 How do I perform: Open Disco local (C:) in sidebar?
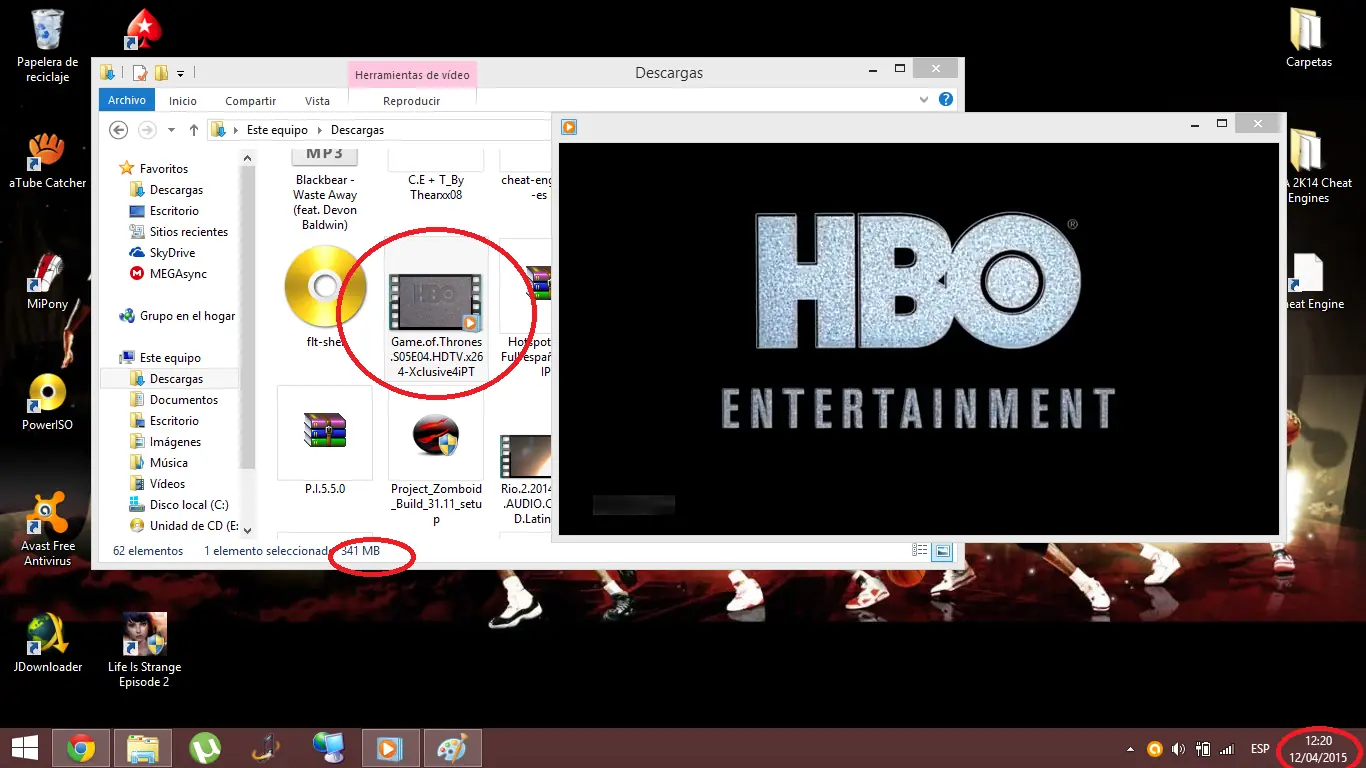189,505
